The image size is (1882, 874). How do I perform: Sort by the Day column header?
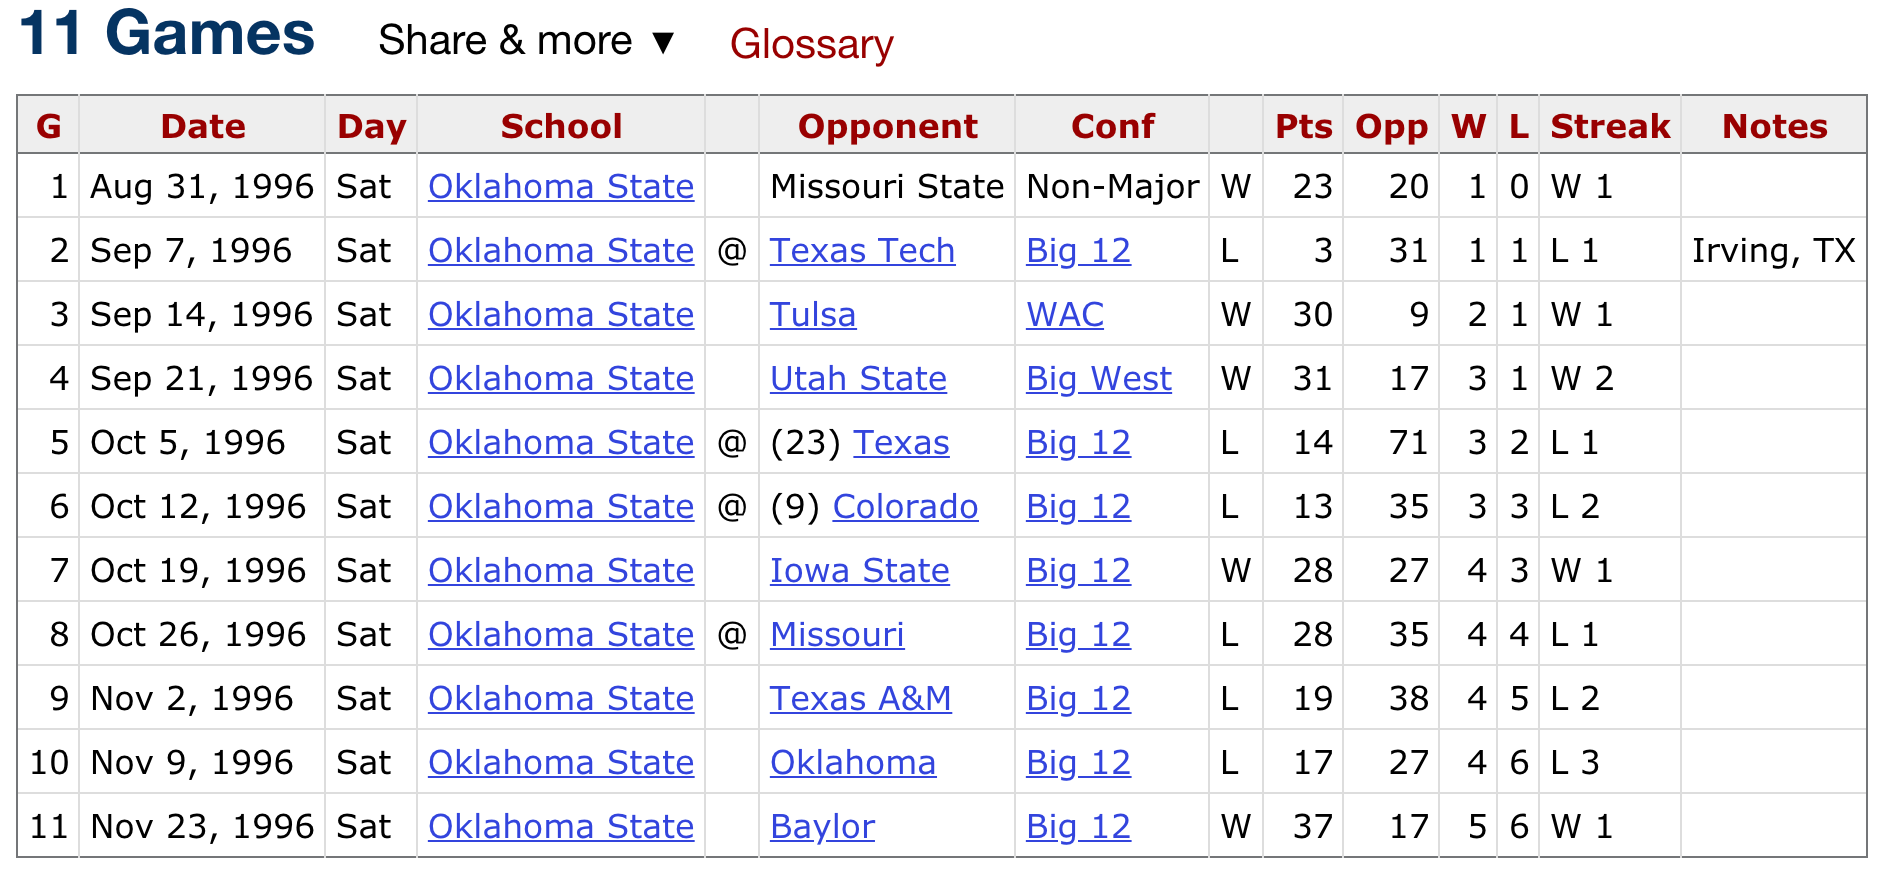pyautogui.click(x=371, y=126)
